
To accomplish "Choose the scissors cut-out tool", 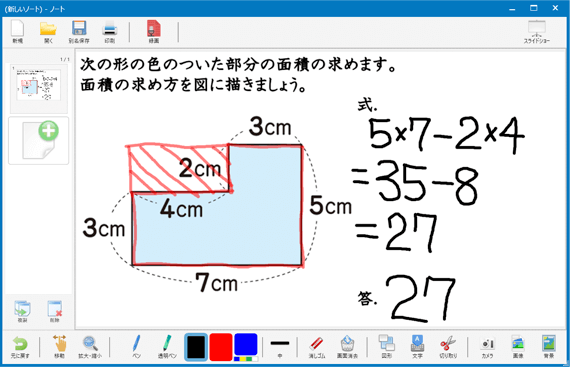I will pyautogui.click(x=448, y=347).
